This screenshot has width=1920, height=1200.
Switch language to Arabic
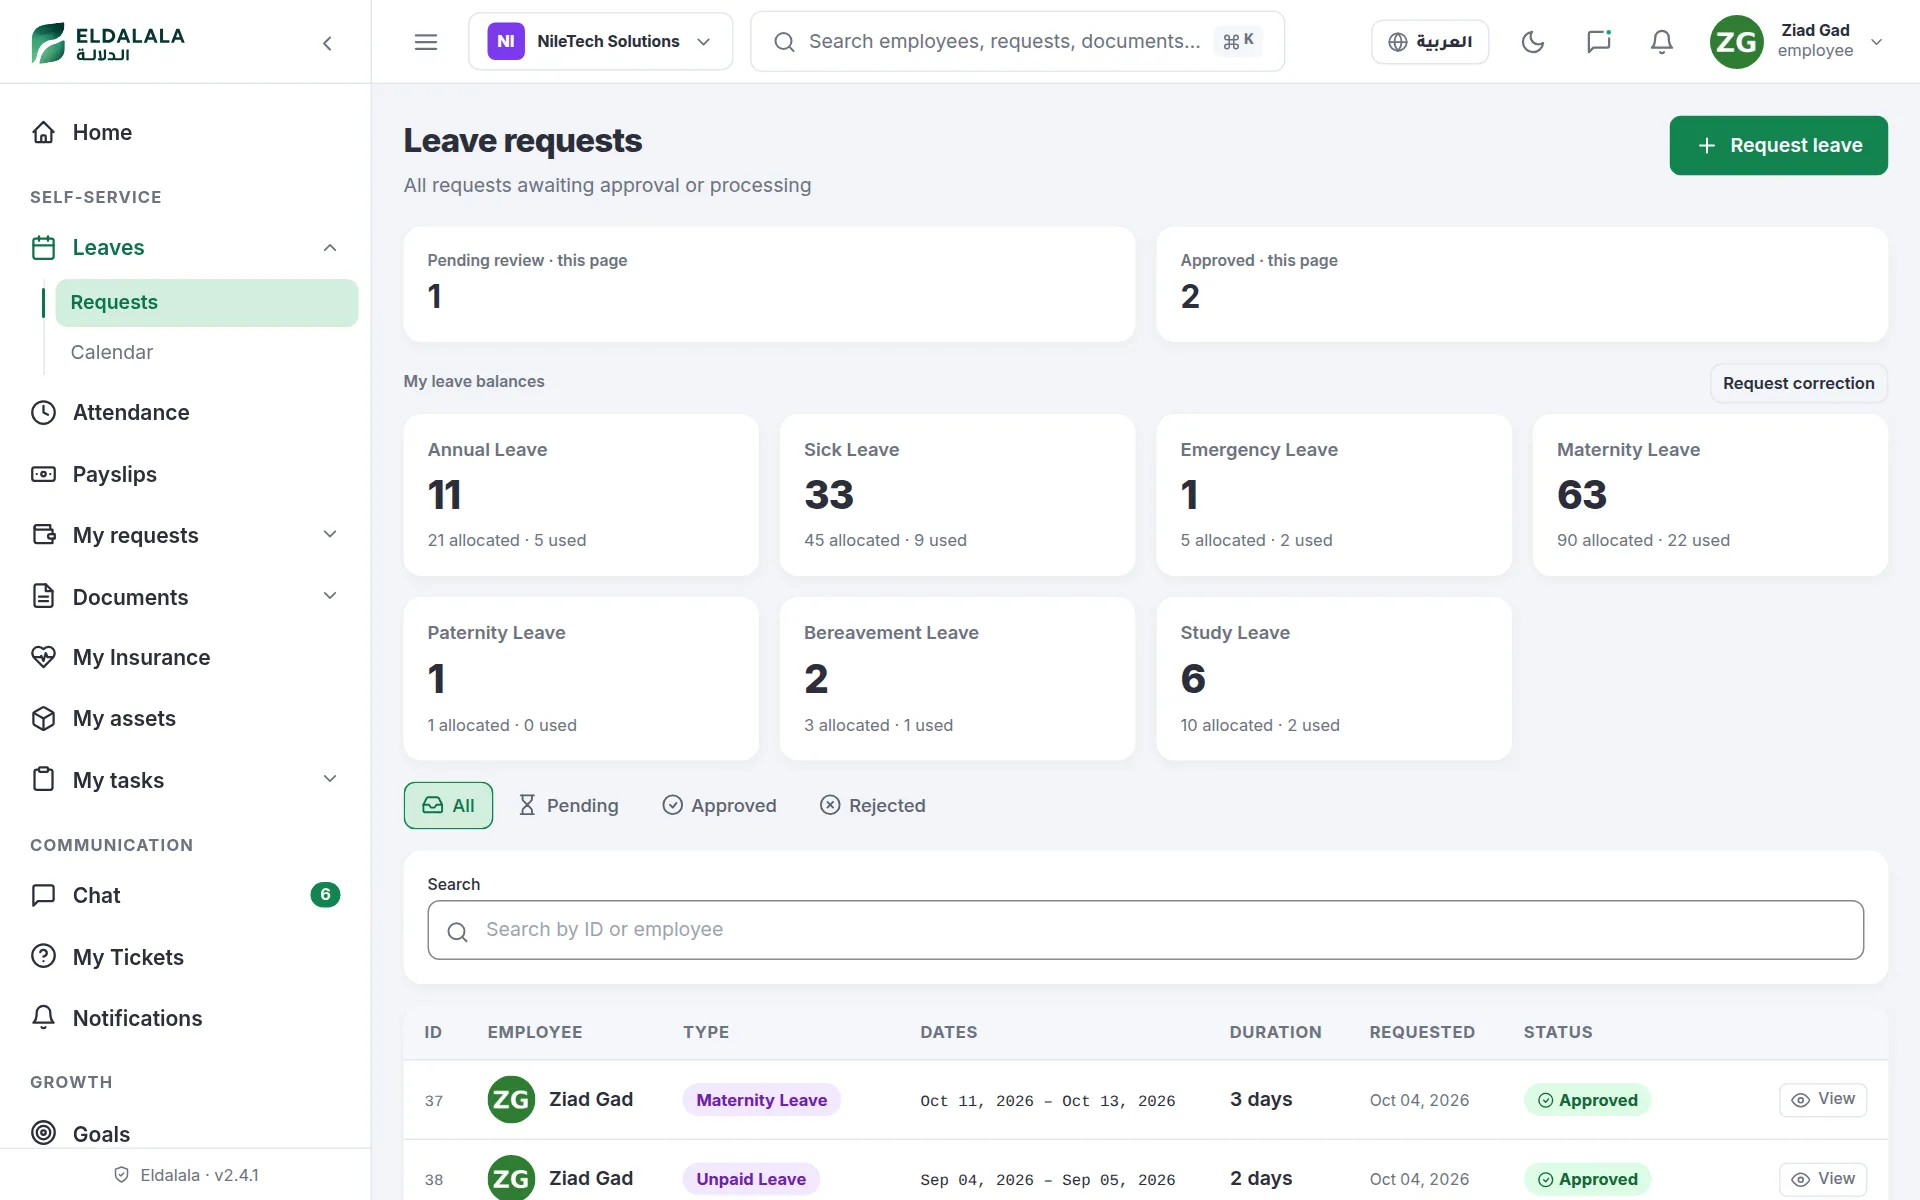coord(1429,42)
